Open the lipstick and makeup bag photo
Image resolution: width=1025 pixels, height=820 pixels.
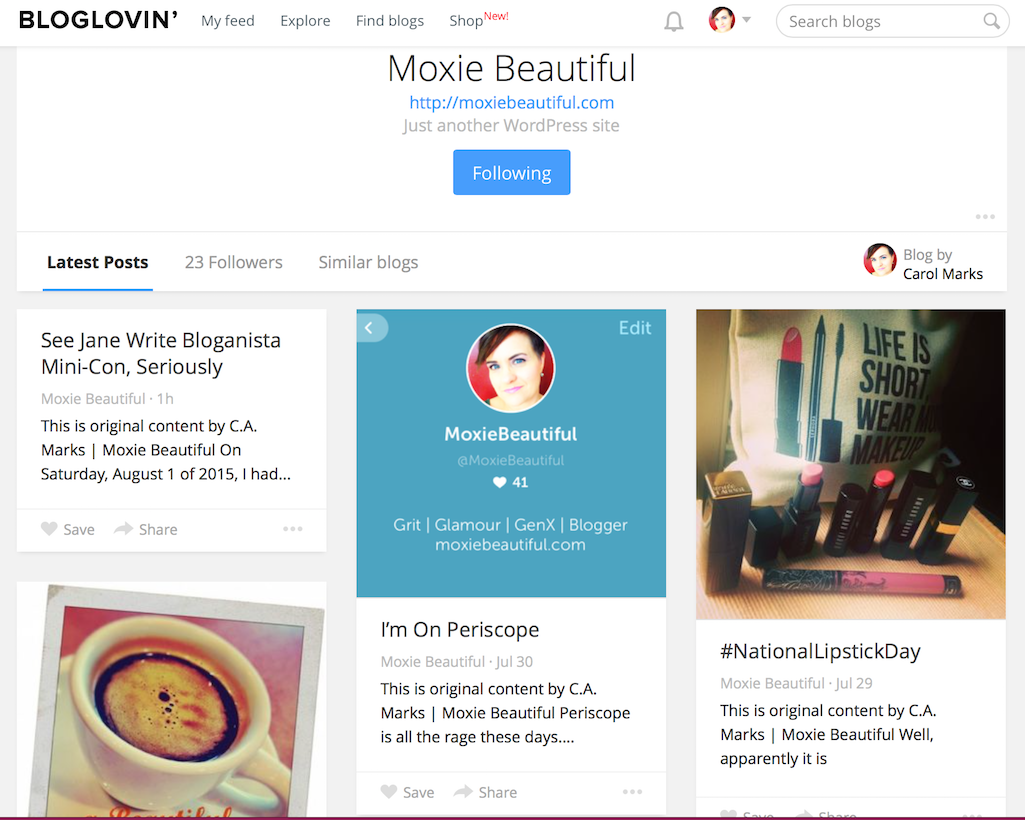click(x=850, y=464)
